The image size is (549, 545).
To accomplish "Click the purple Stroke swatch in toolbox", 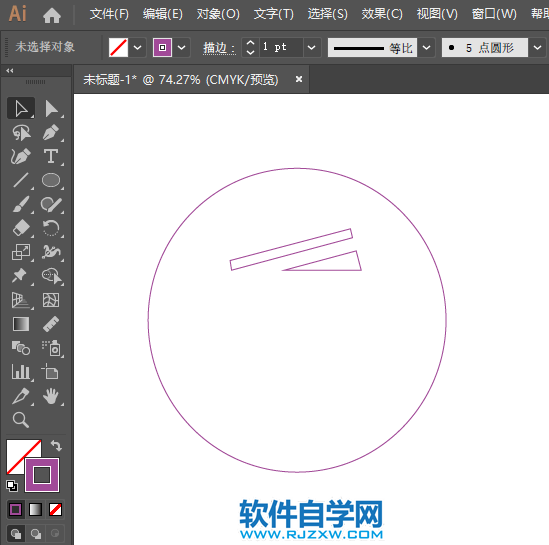I will (42, 475).
